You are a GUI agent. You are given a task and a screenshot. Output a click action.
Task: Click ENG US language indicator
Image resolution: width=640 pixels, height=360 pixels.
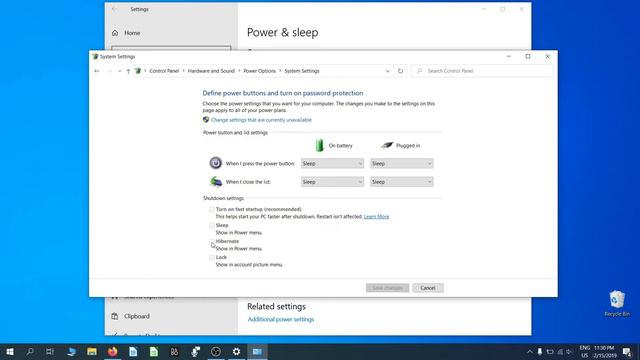[x=584, y=352]
